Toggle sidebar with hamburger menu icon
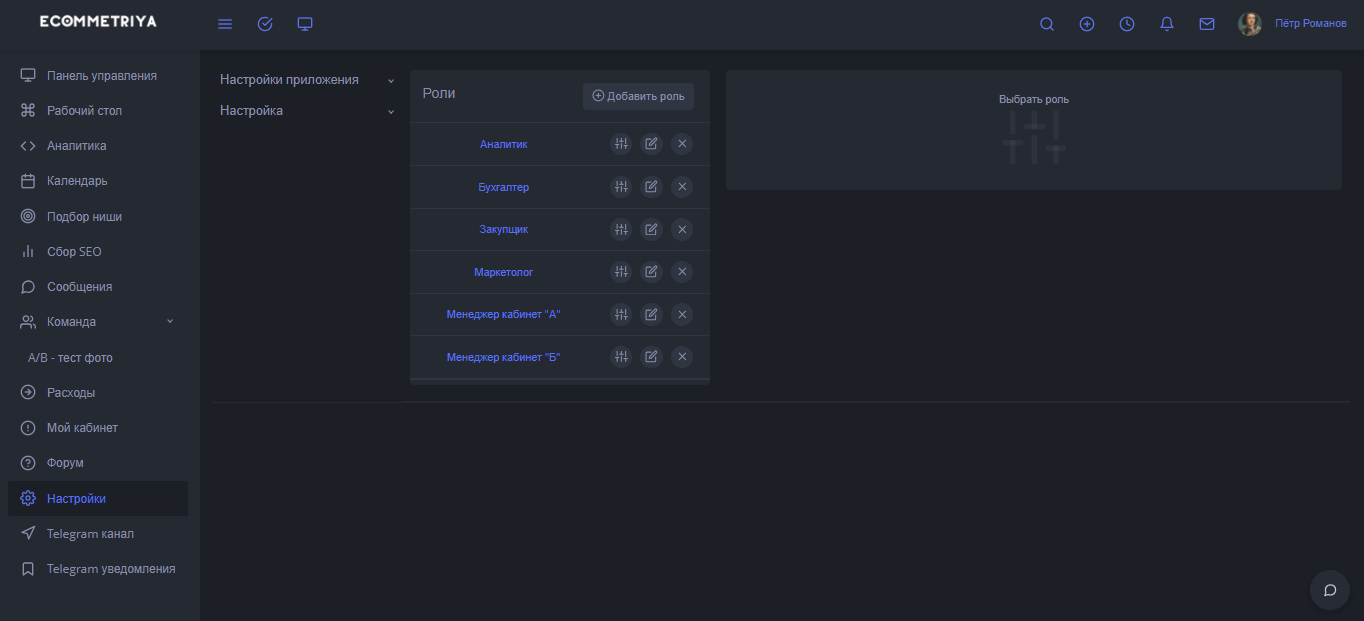This screenshot has width=1364, height=621. (225, 24)
